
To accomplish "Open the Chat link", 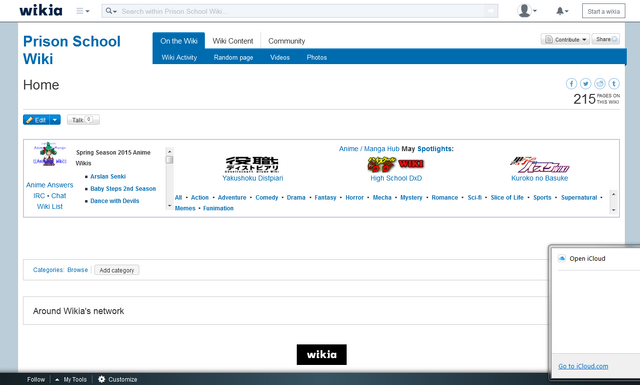I will click(59, 196).
